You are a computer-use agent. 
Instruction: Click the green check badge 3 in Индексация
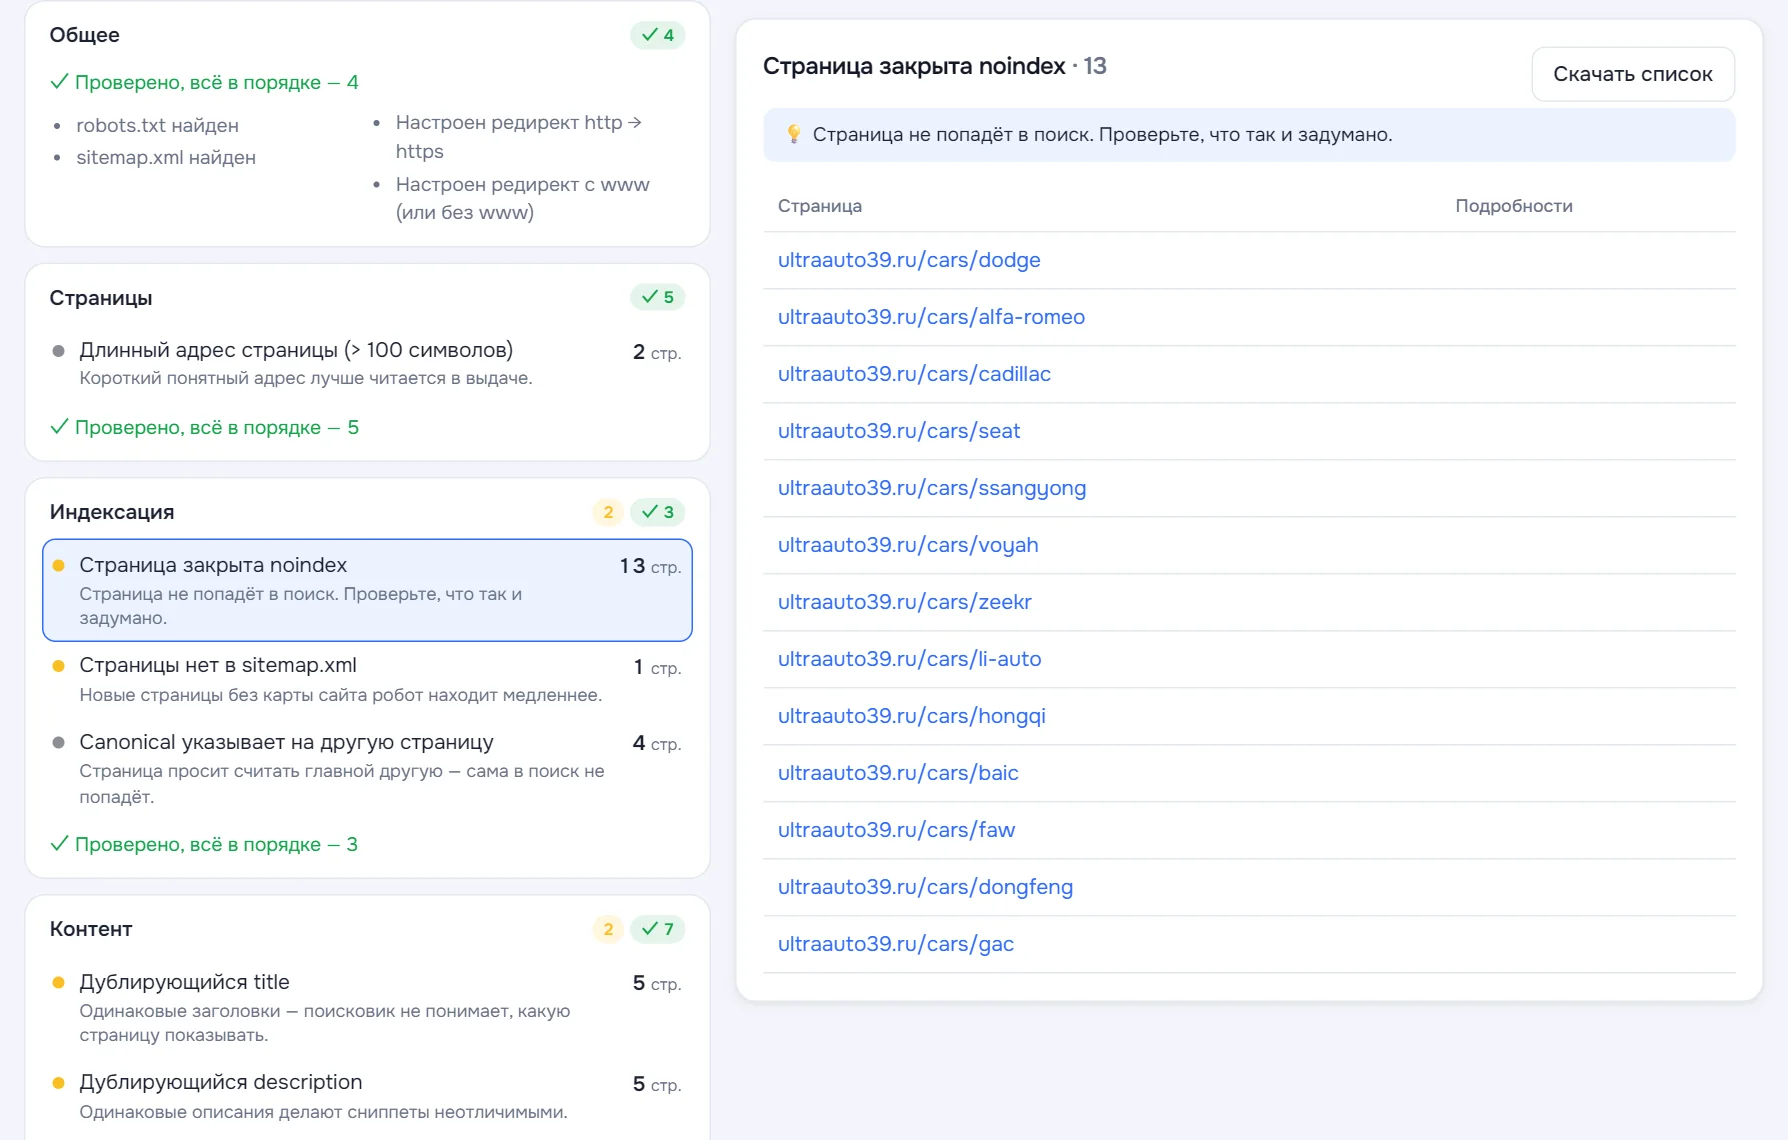click(x=658, y=512)
